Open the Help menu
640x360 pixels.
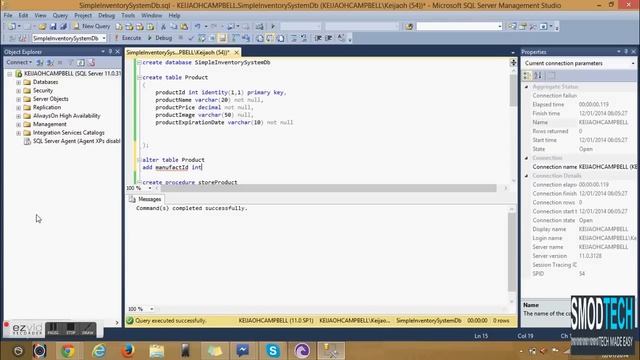pos(174,16)
